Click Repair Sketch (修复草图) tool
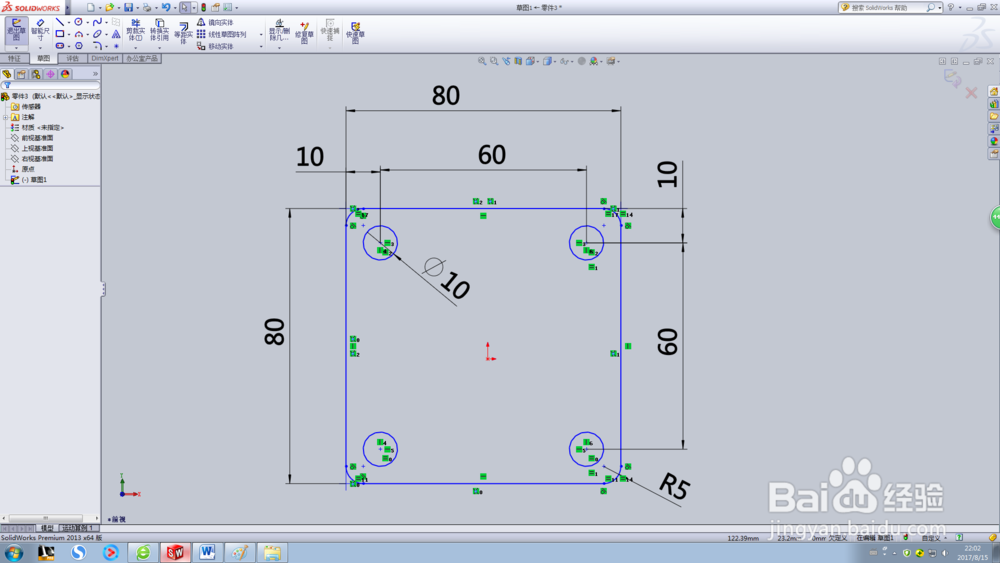Screen dimensions: 1000x563 [x=304, y=33]
